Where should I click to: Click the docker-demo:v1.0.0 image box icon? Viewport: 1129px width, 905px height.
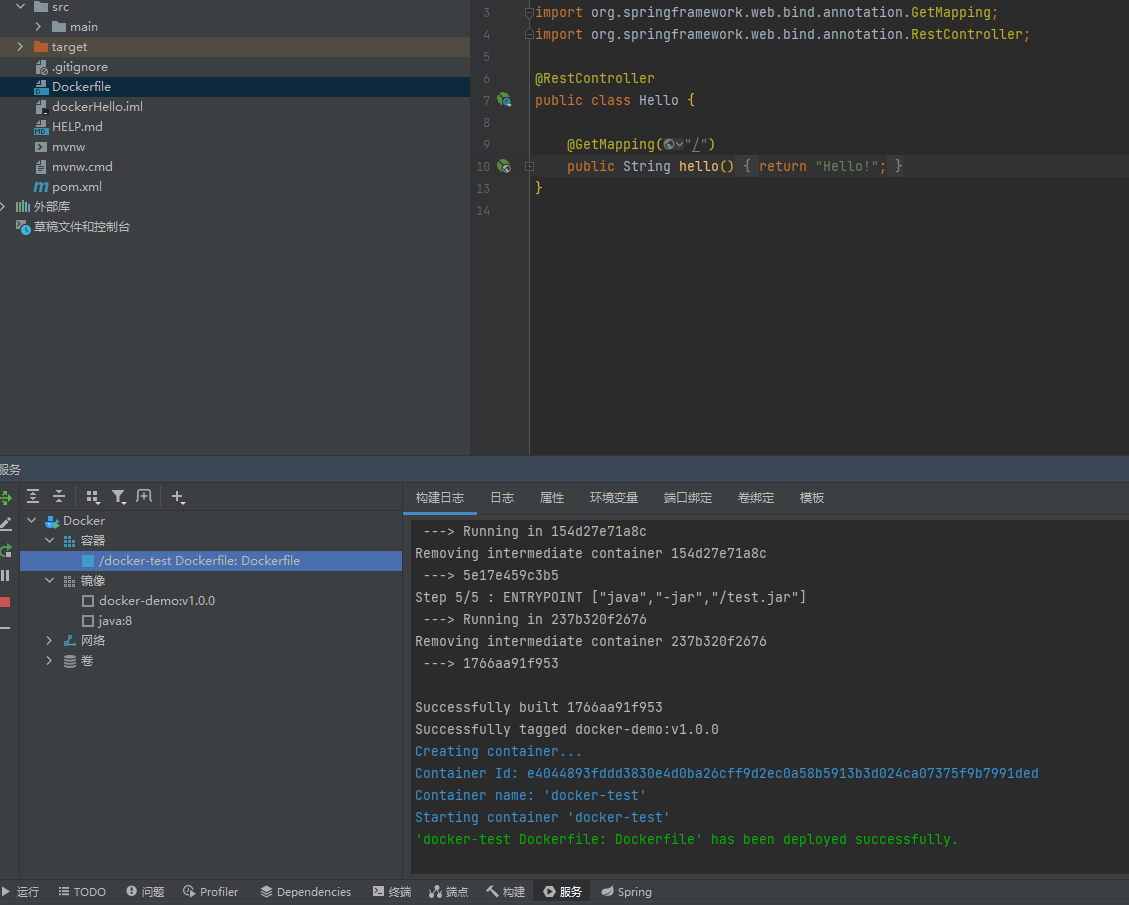coord(88,600)
